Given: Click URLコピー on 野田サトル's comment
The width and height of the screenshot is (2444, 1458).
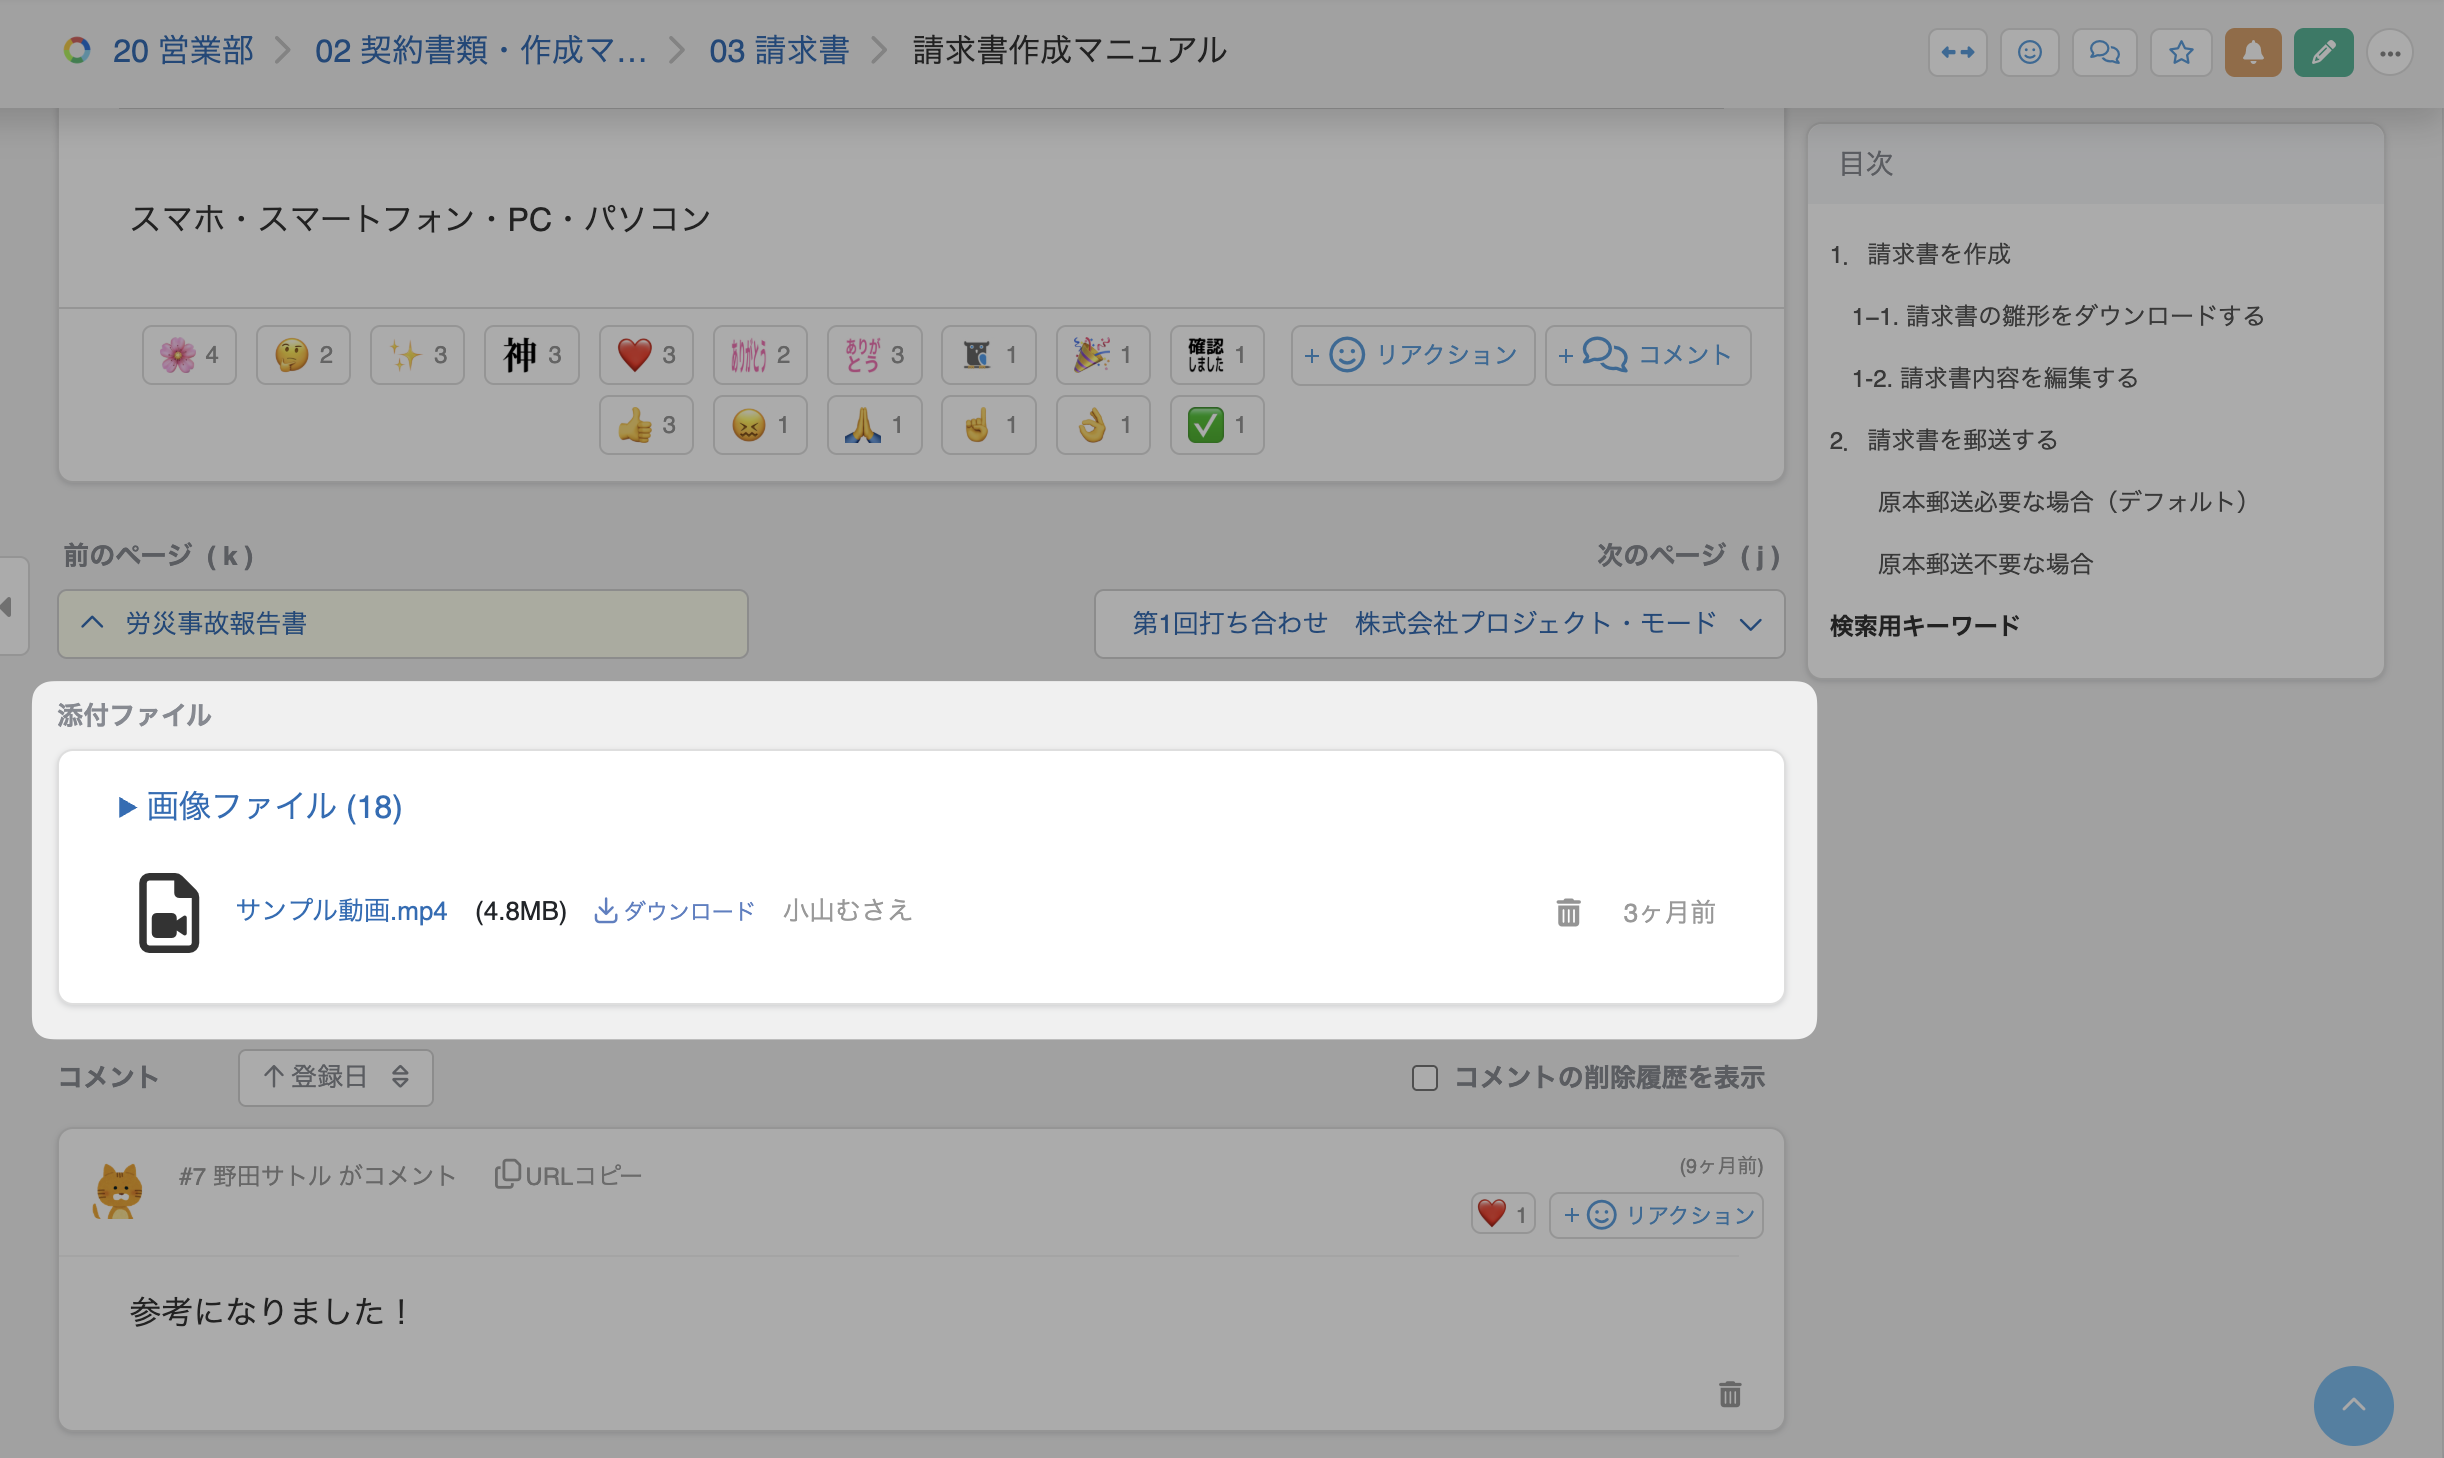Looking at the screenshot, I should tap(568, 1175).
